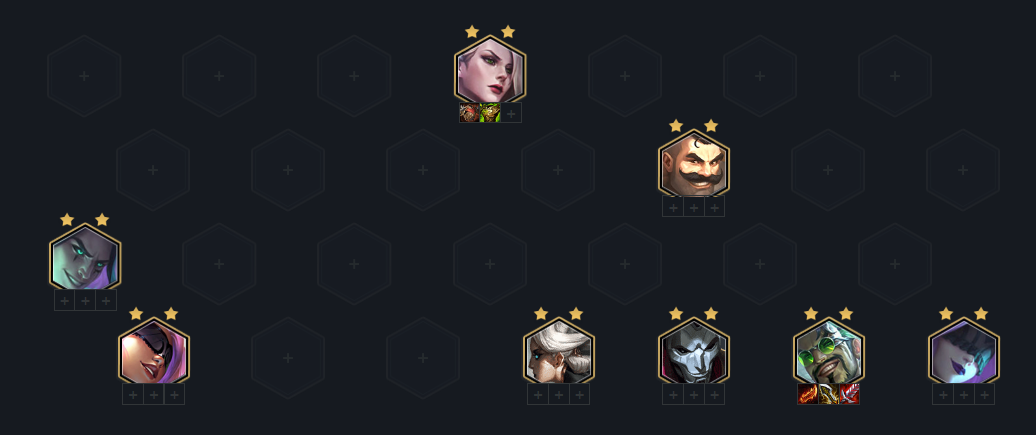1036x435 pixels.
Task: Click the purple-lipped champion in the corner
Action: pyautogui.click(x=964, y=352)
